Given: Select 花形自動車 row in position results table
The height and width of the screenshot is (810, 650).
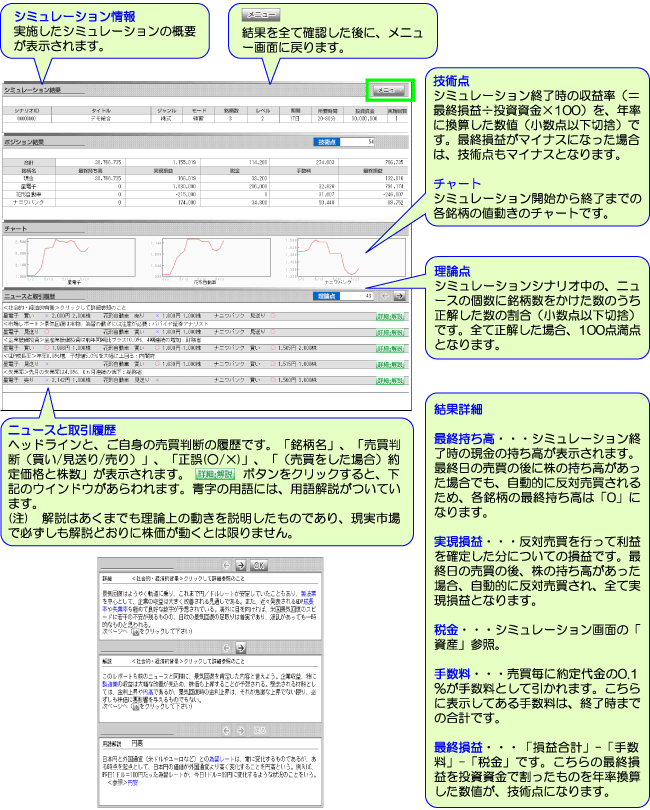Looking at the screenshot, I should [x=206, y=194].
